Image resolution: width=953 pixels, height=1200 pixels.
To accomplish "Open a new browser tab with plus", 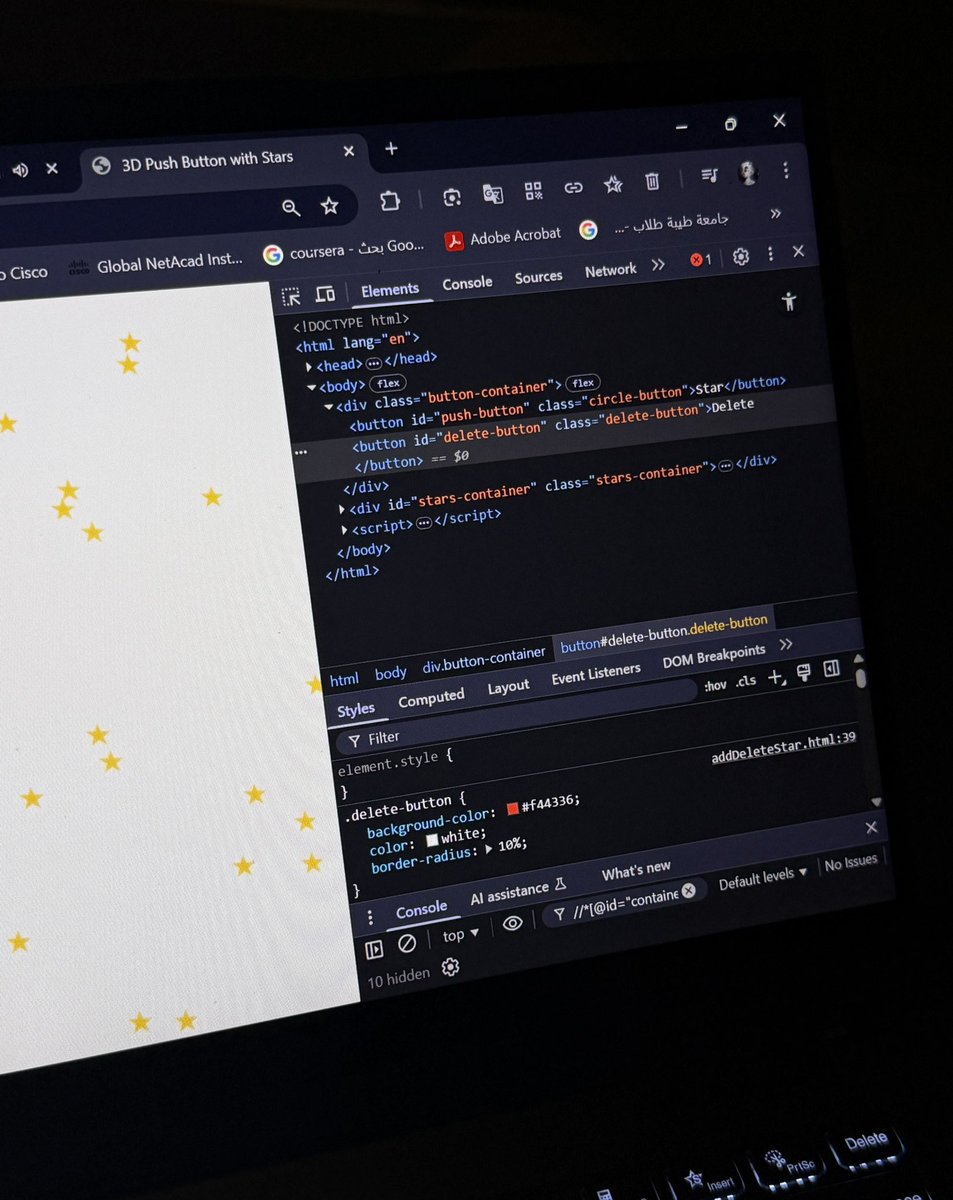I will coord(391,149).
